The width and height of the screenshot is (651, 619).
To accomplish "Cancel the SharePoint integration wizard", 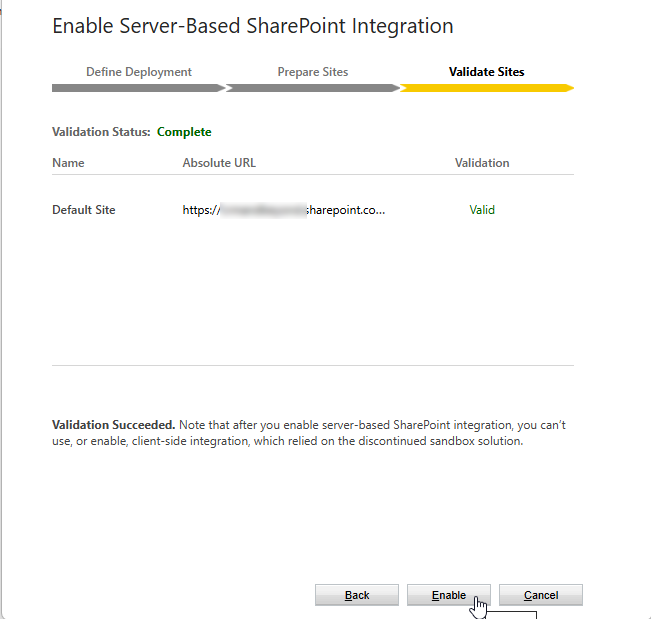I will (541, 595).
